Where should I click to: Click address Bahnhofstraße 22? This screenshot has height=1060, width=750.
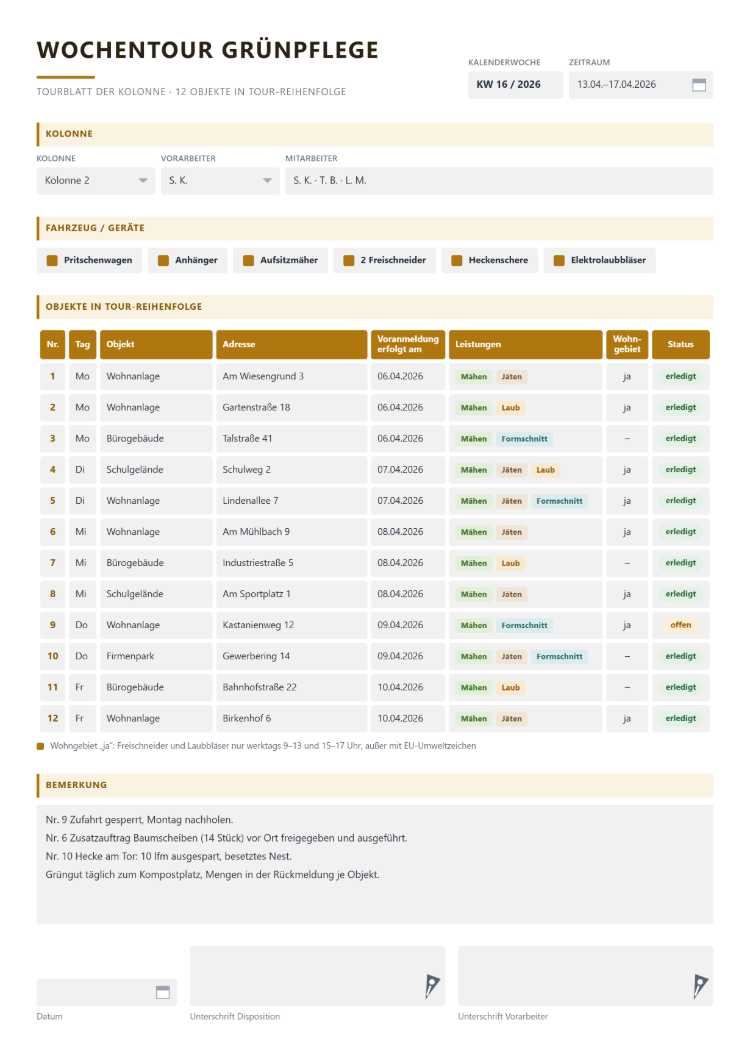pos(260,688)
